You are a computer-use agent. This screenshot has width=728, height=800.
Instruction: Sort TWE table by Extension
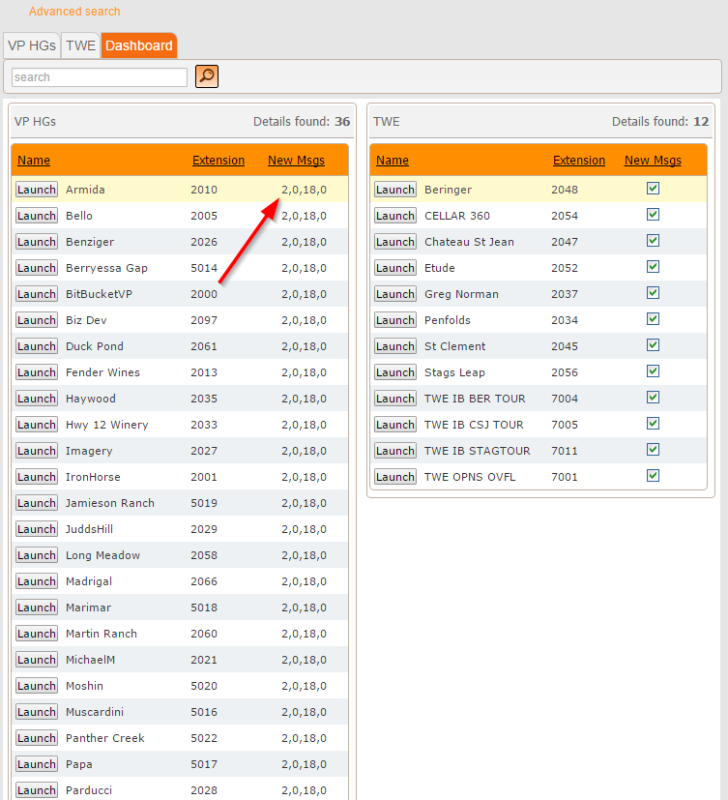click(x=579, y=160)
